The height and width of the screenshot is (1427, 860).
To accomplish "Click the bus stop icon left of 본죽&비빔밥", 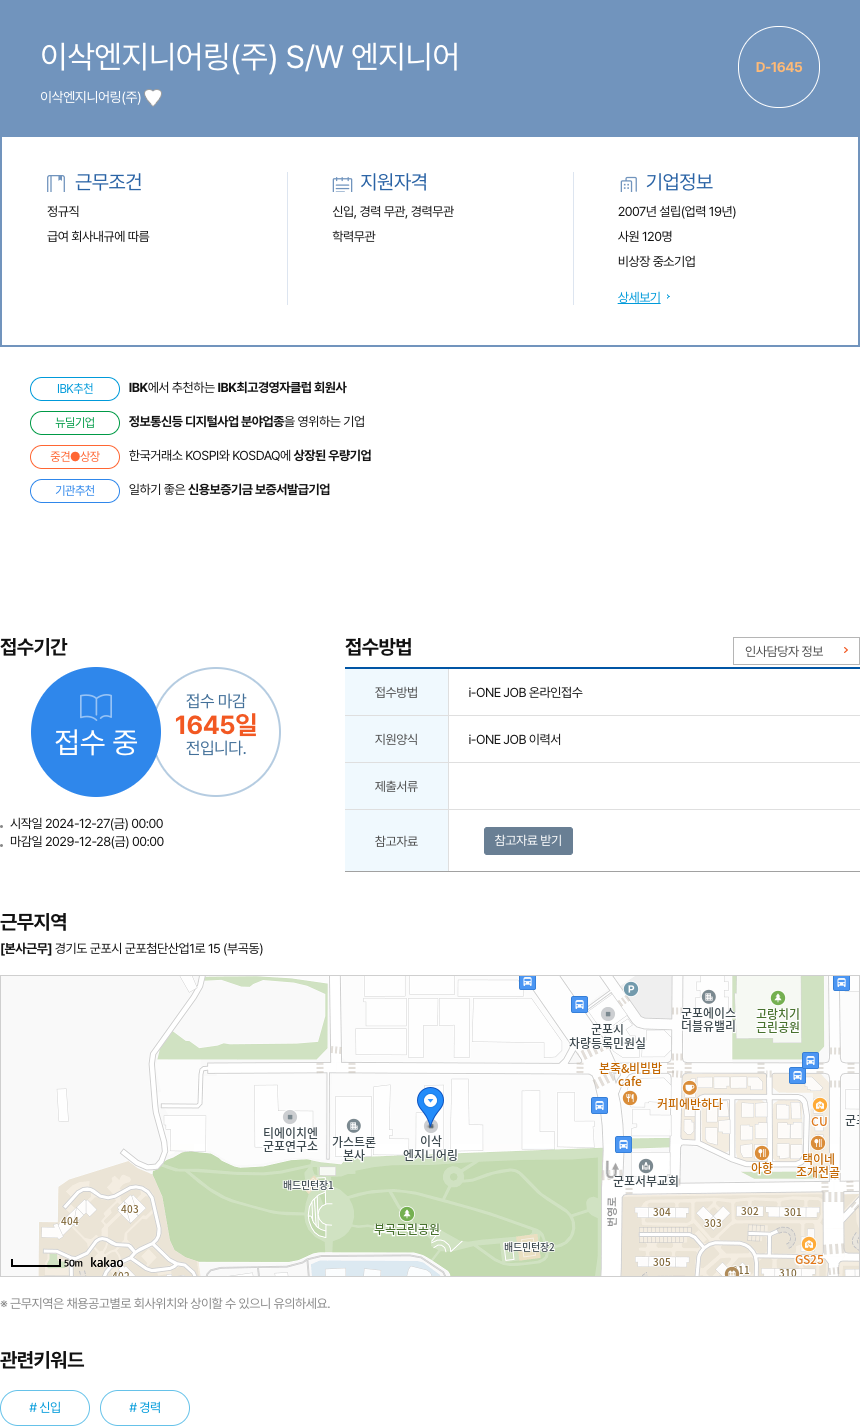I will pyautogui.click(x=599, y=1105).
